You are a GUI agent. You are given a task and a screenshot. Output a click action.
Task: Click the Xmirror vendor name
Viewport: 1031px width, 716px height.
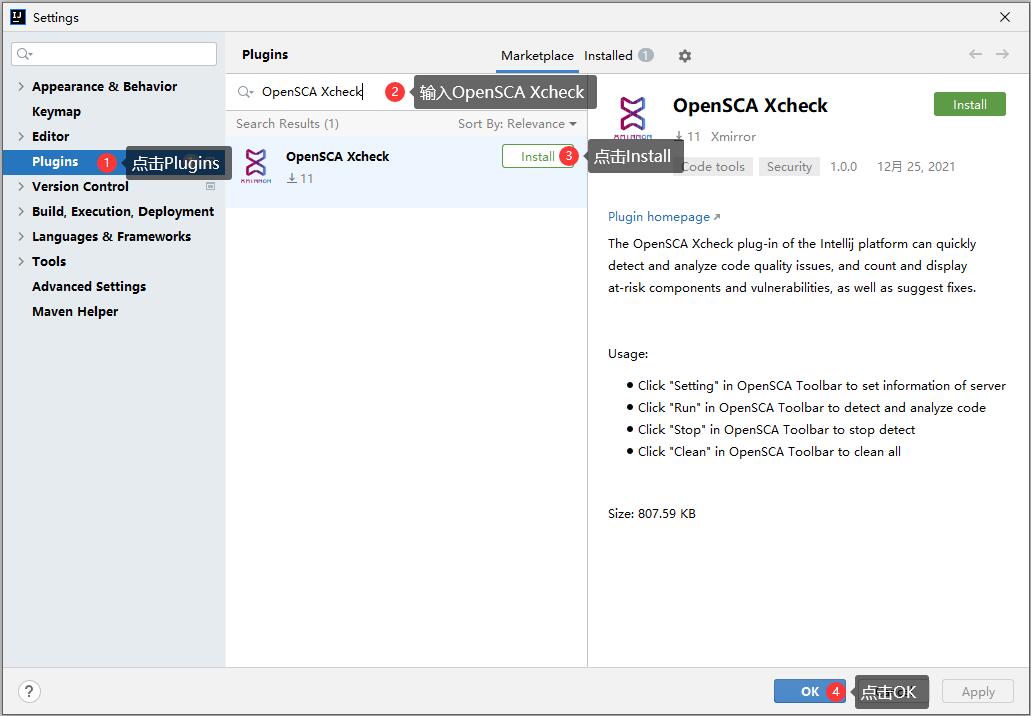pos(733,136)
